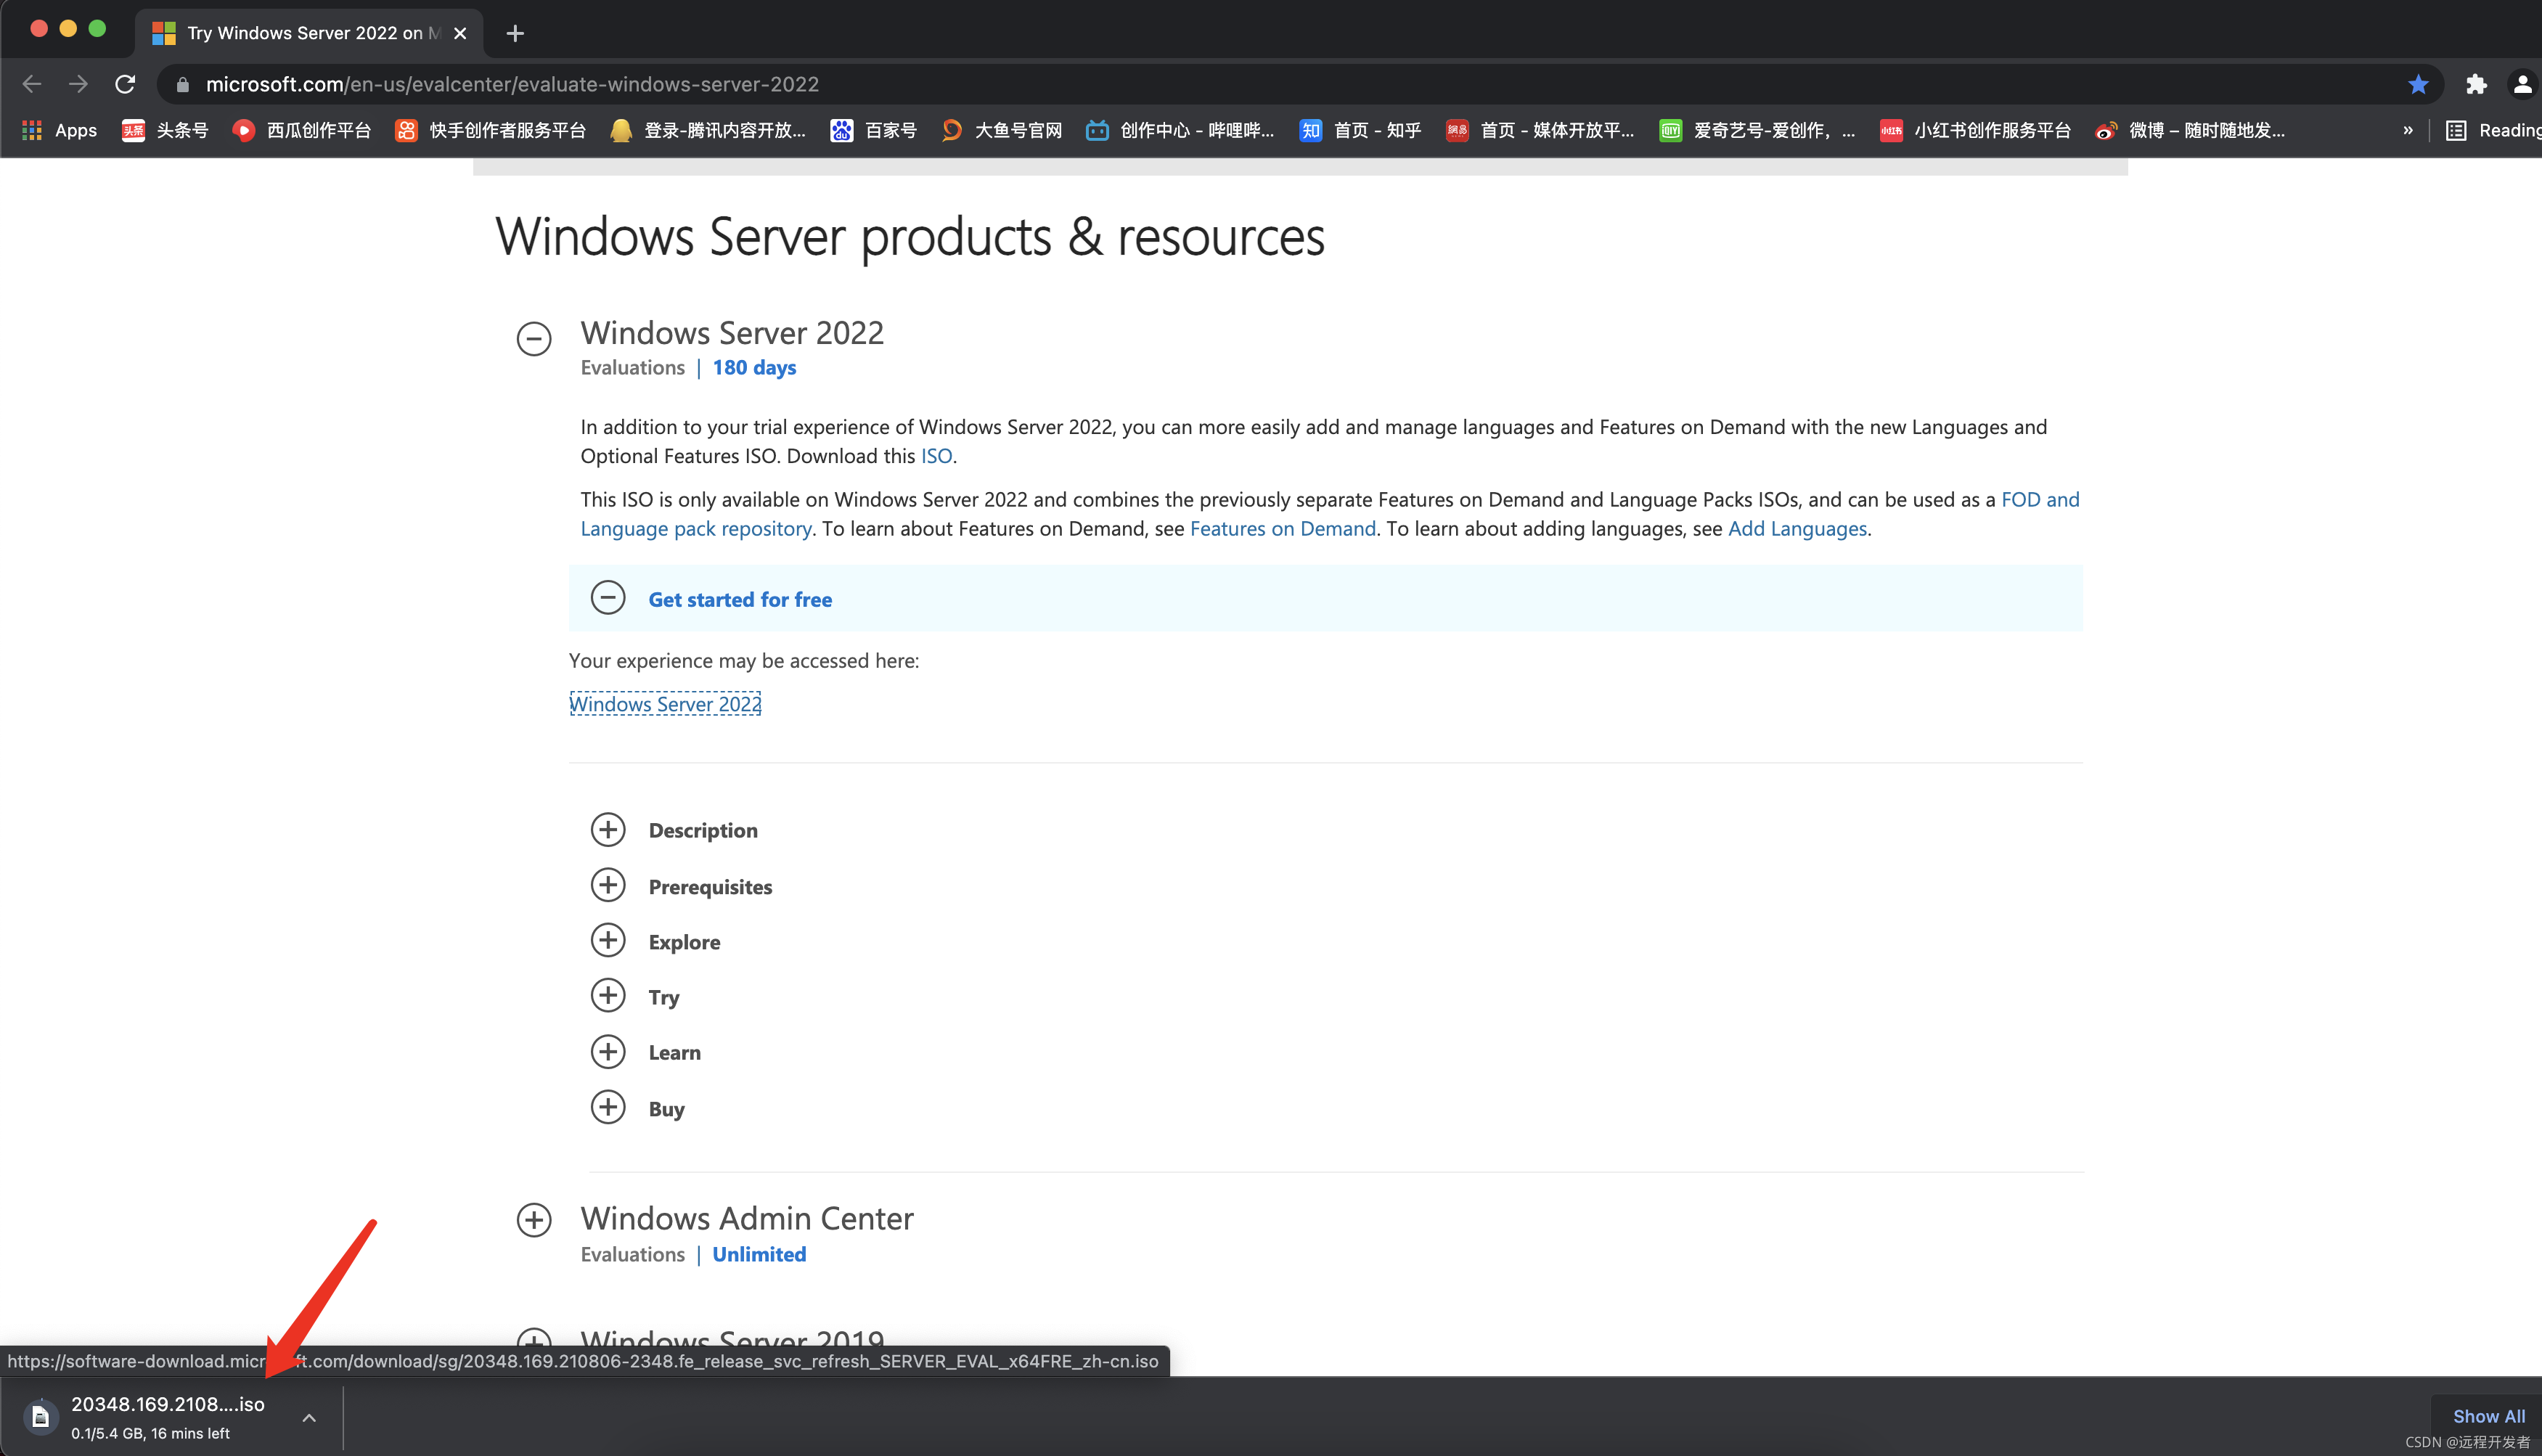Open the Reading list button
This screenshot has width=2542, height=1456.
point(2493,130)
